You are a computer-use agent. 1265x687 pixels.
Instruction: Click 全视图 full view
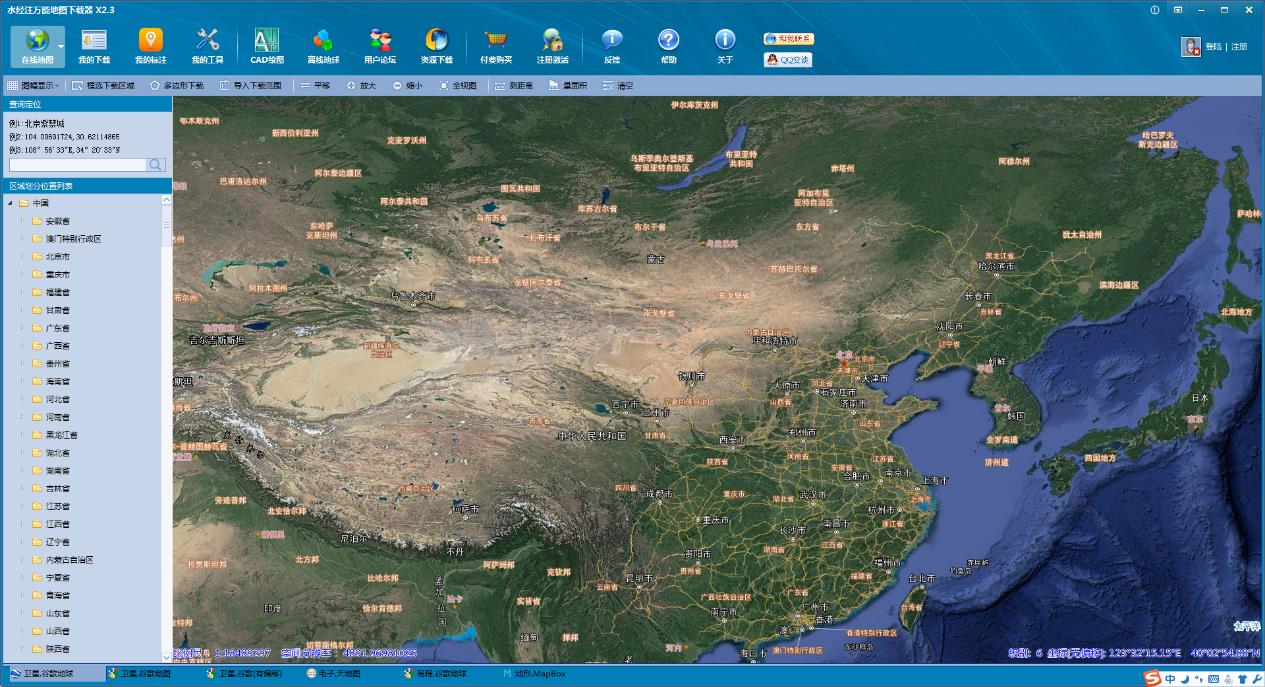point(457,86)
